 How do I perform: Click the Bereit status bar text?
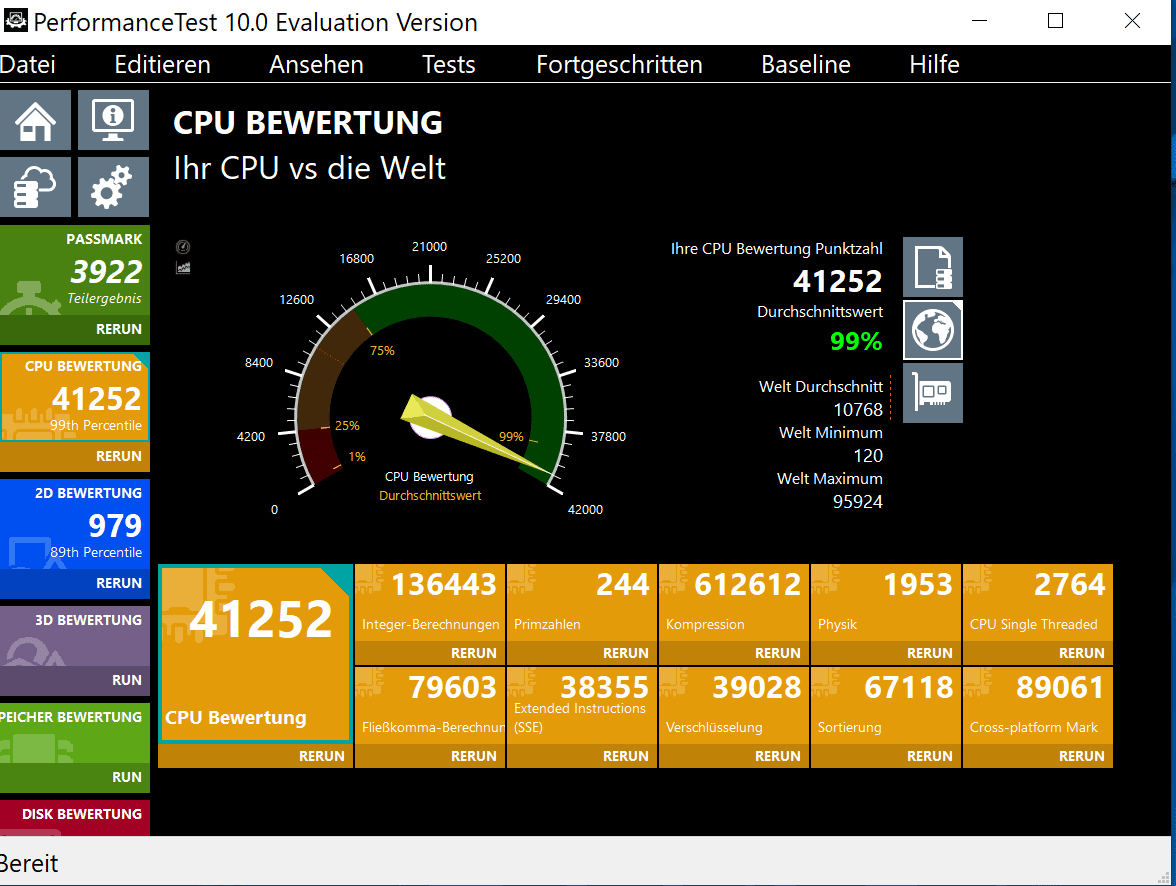[x=28, y=863]
